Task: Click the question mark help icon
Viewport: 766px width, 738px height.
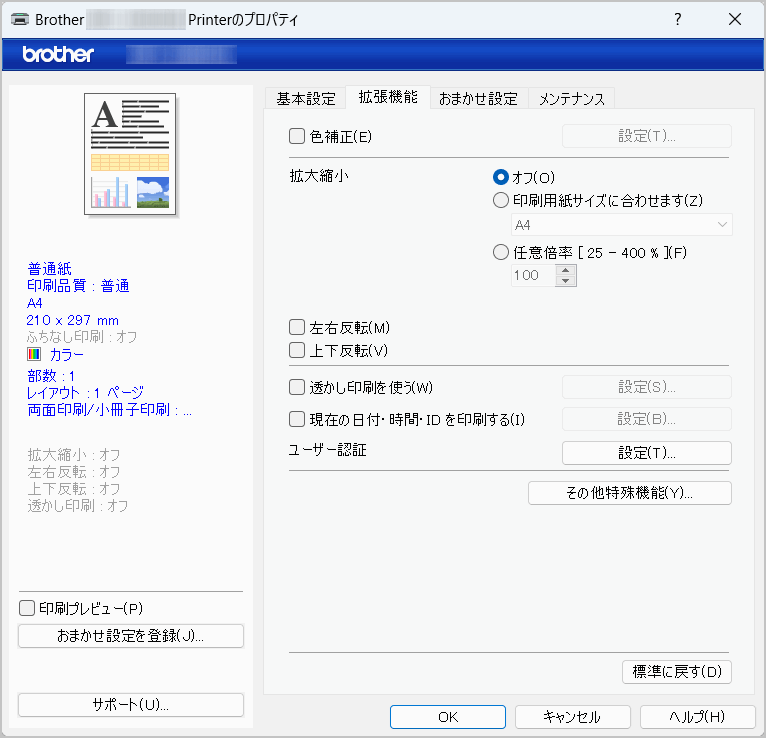Action: point(678,20)
